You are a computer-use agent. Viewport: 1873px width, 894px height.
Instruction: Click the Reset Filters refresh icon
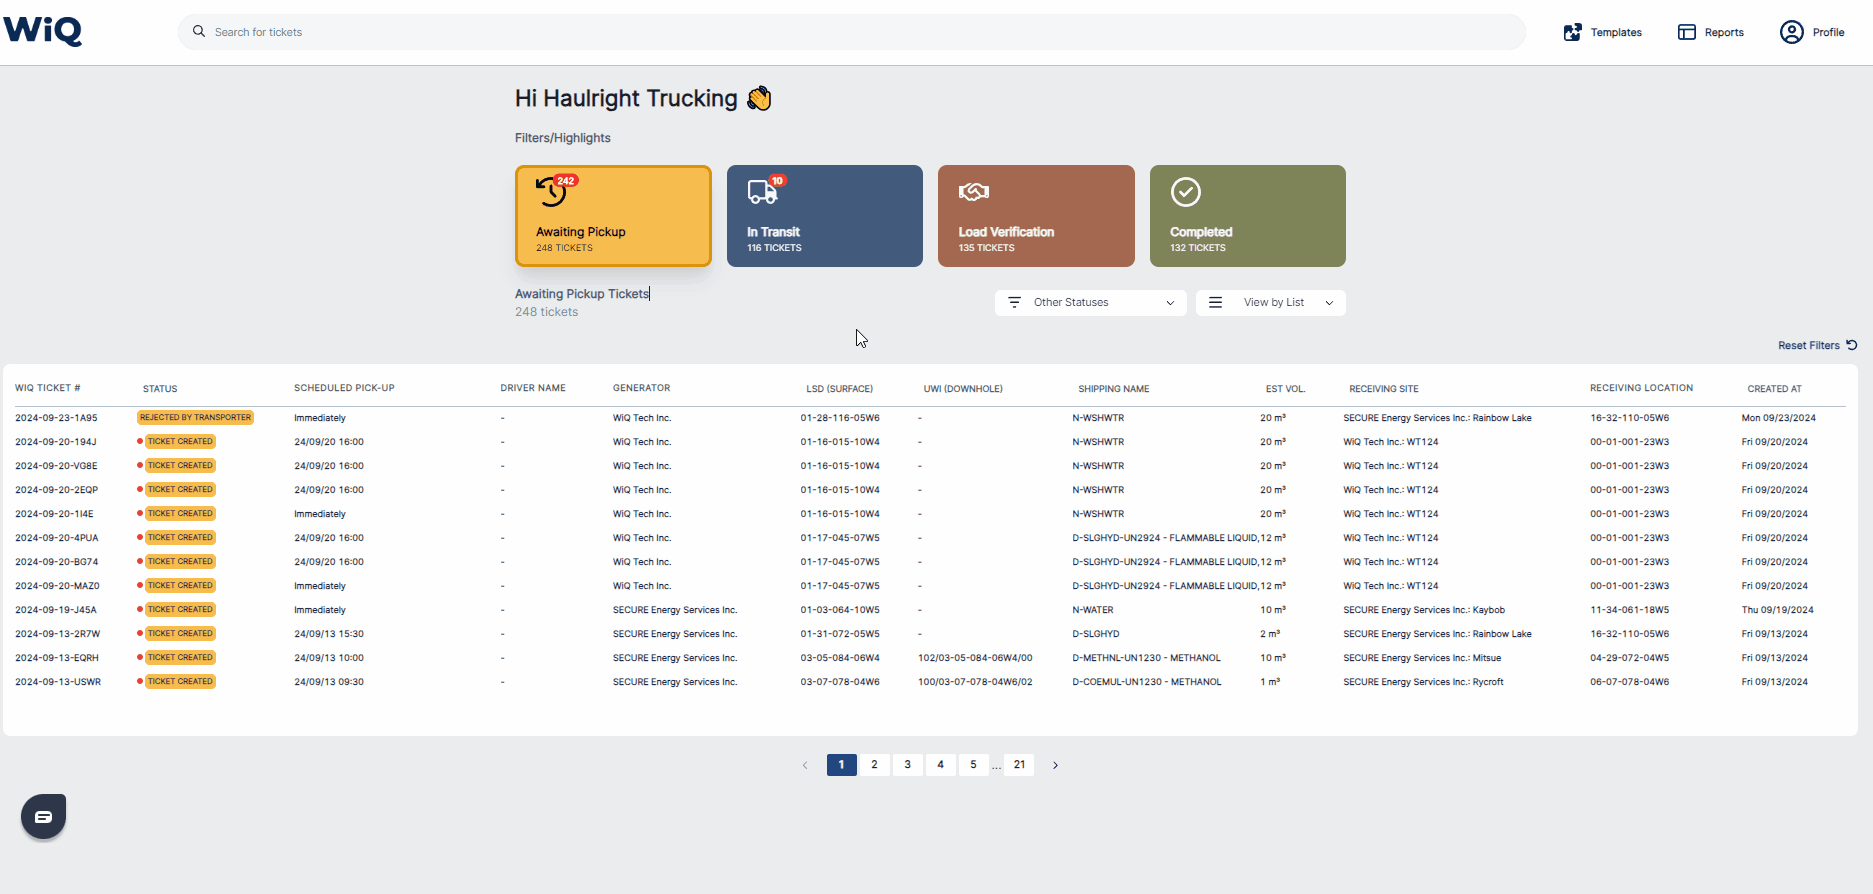[x=1852, y=345]
